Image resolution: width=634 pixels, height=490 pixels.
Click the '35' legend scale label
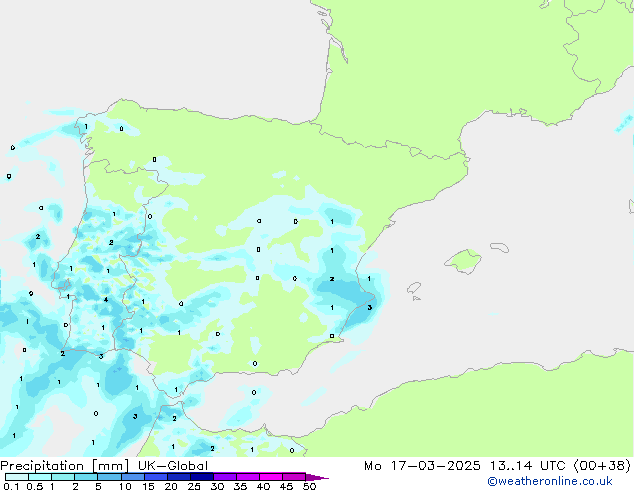pos(240,486)
